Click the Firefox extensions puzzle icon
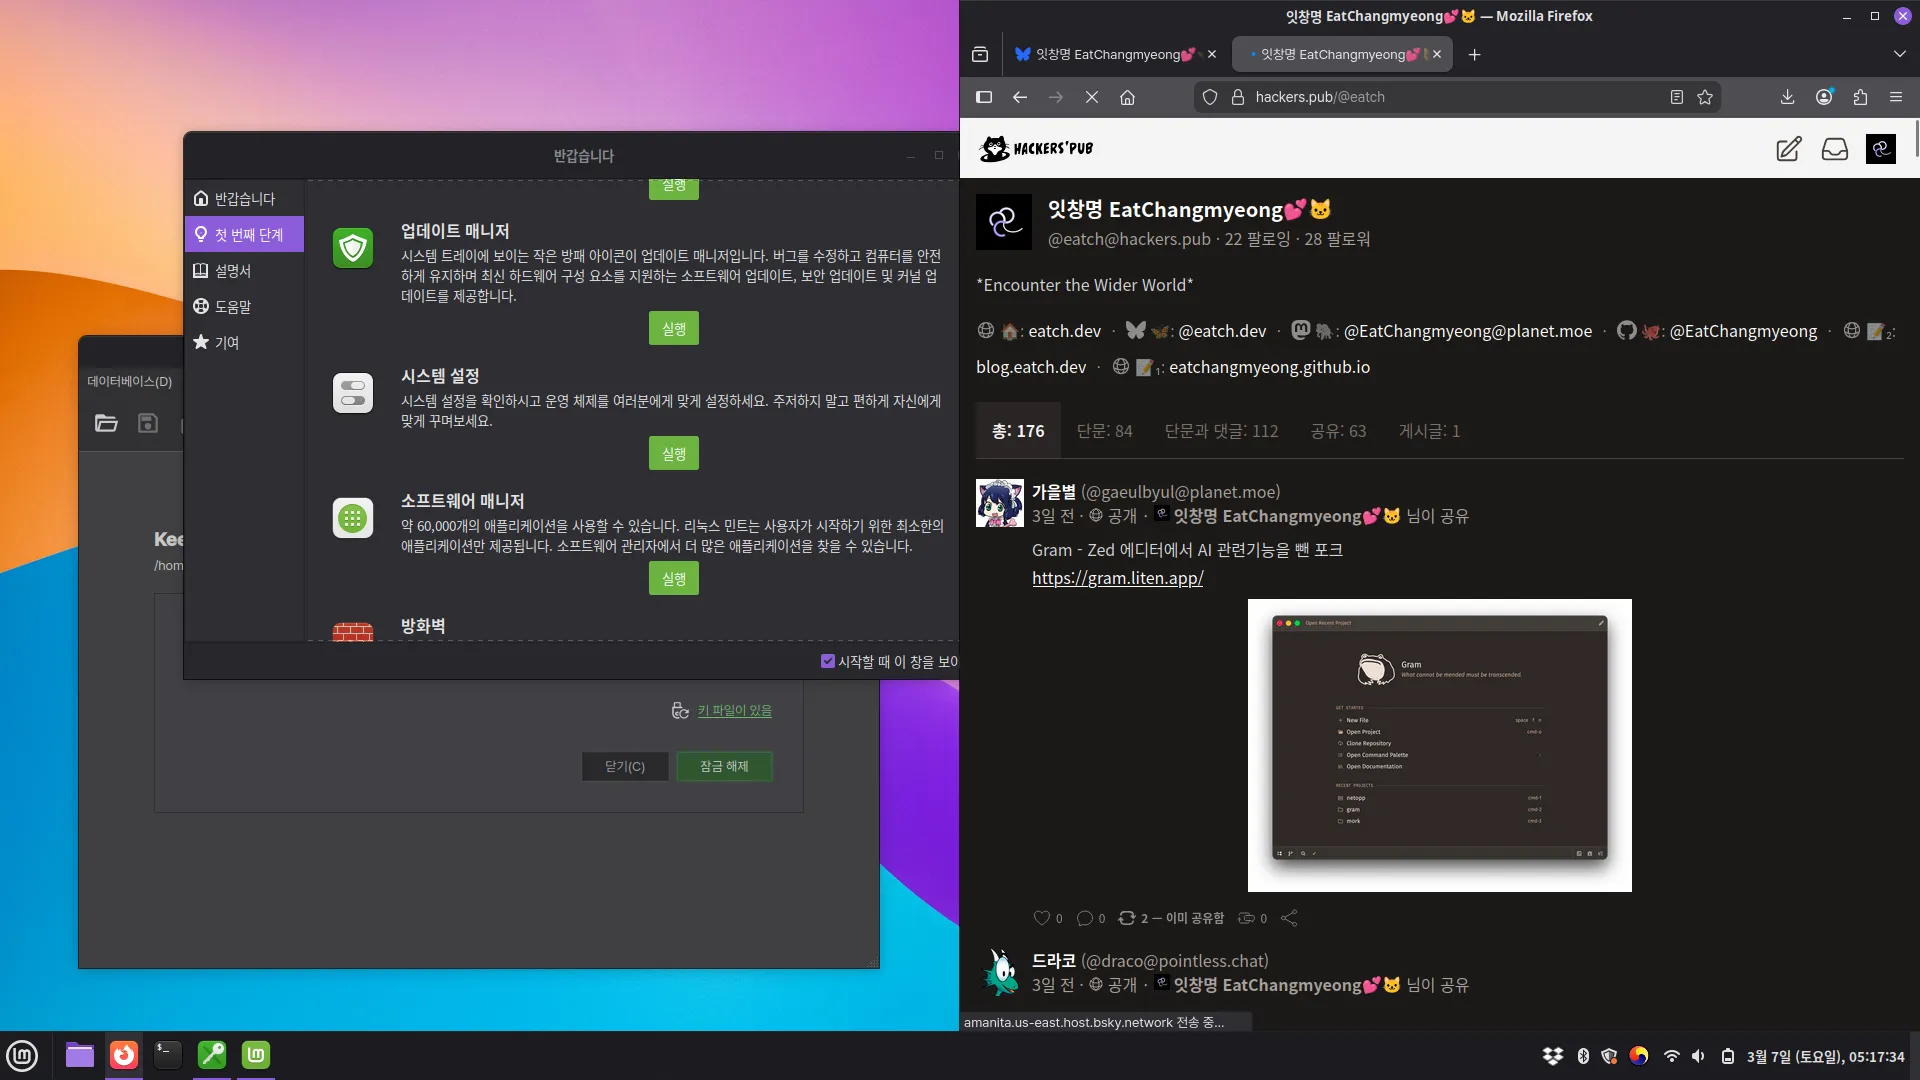Viewport: 1920px width, 1080px height. 1860,97
